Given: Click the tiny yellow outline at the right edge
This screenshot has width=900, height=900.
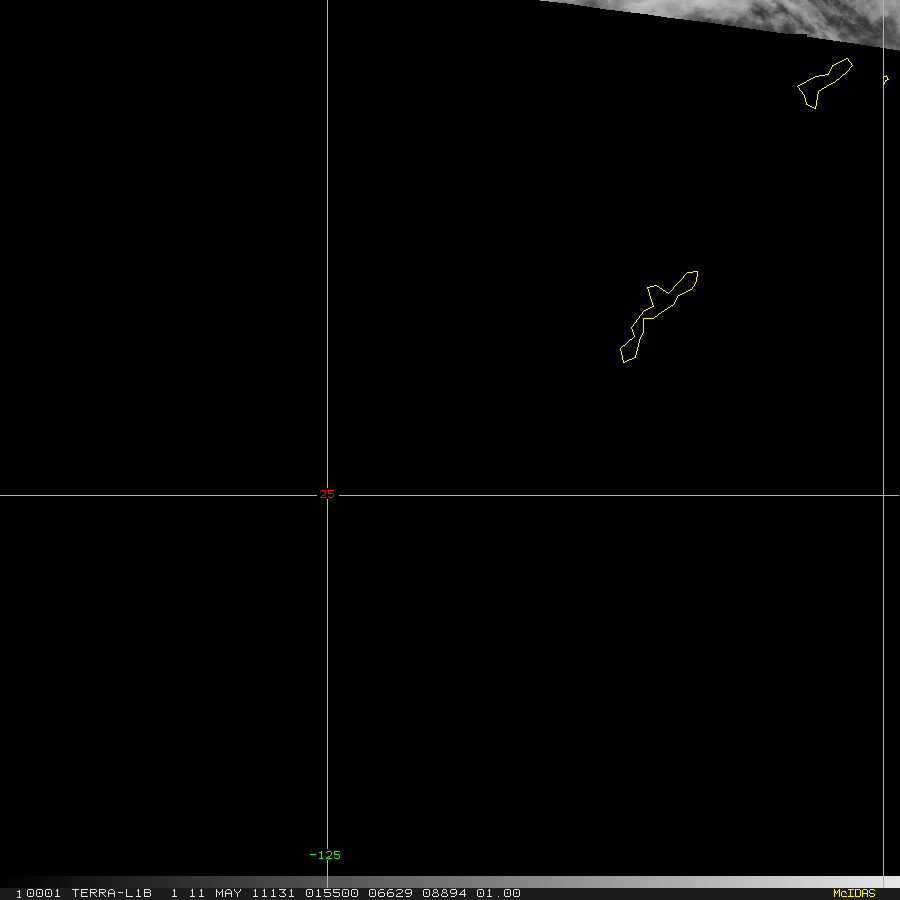Looking at the screenshot, I should (886, 80).
